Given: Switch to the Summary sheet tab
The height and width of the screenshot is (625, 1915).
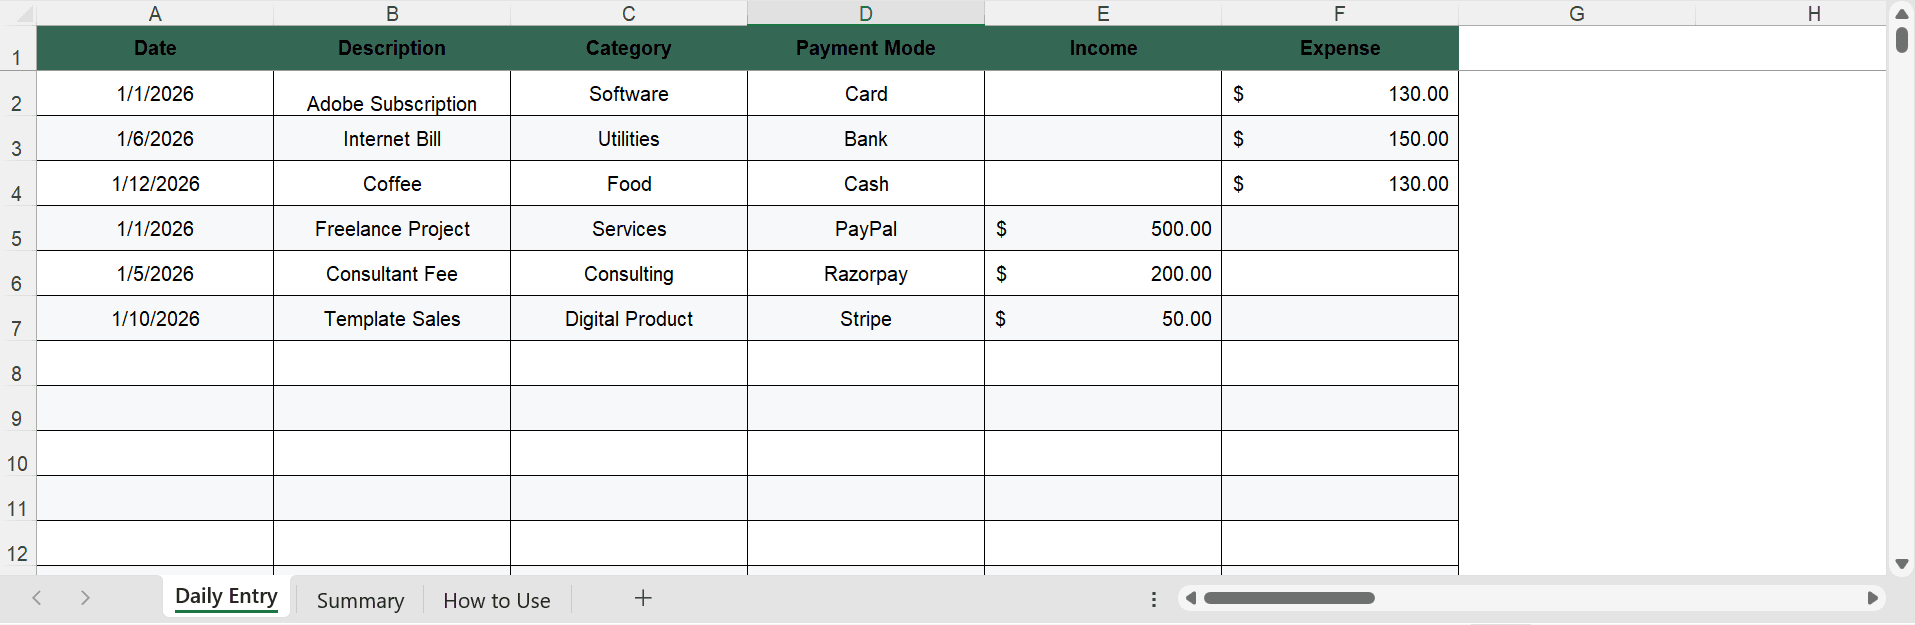Looking at the screenshot, I should [x=360, y=600].
